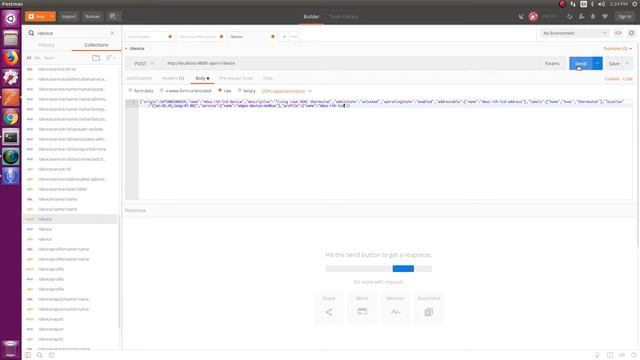The width and height of the screenshot is (640, 360).
Task: Clear the sidebar search with X
Action: (x=112, y=33)
